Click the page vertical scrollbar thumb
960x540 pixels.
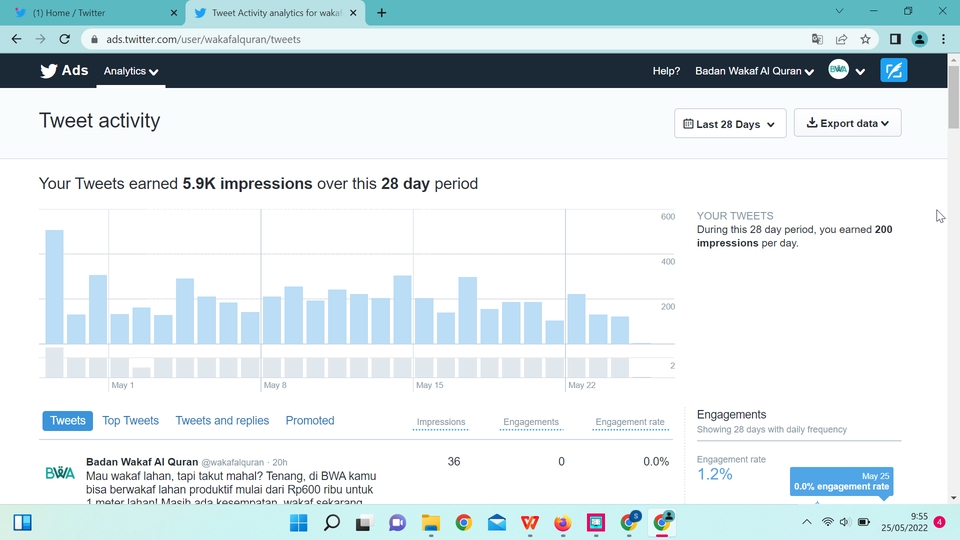pyautogui.click(x=953, y=96)
